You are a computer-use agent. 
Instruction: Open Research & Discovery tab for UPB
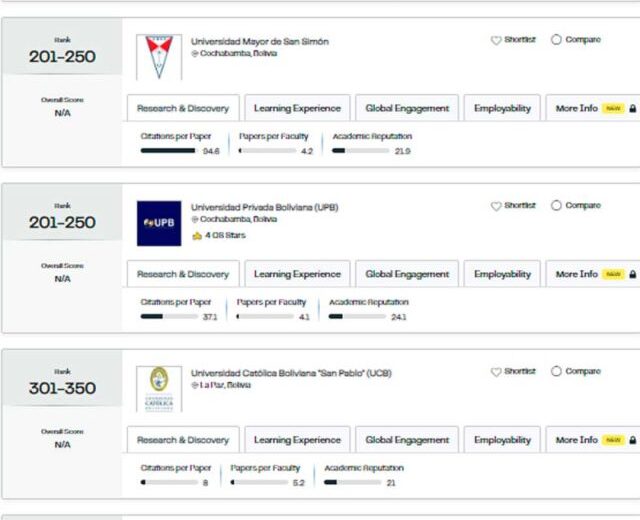(183, 274)
